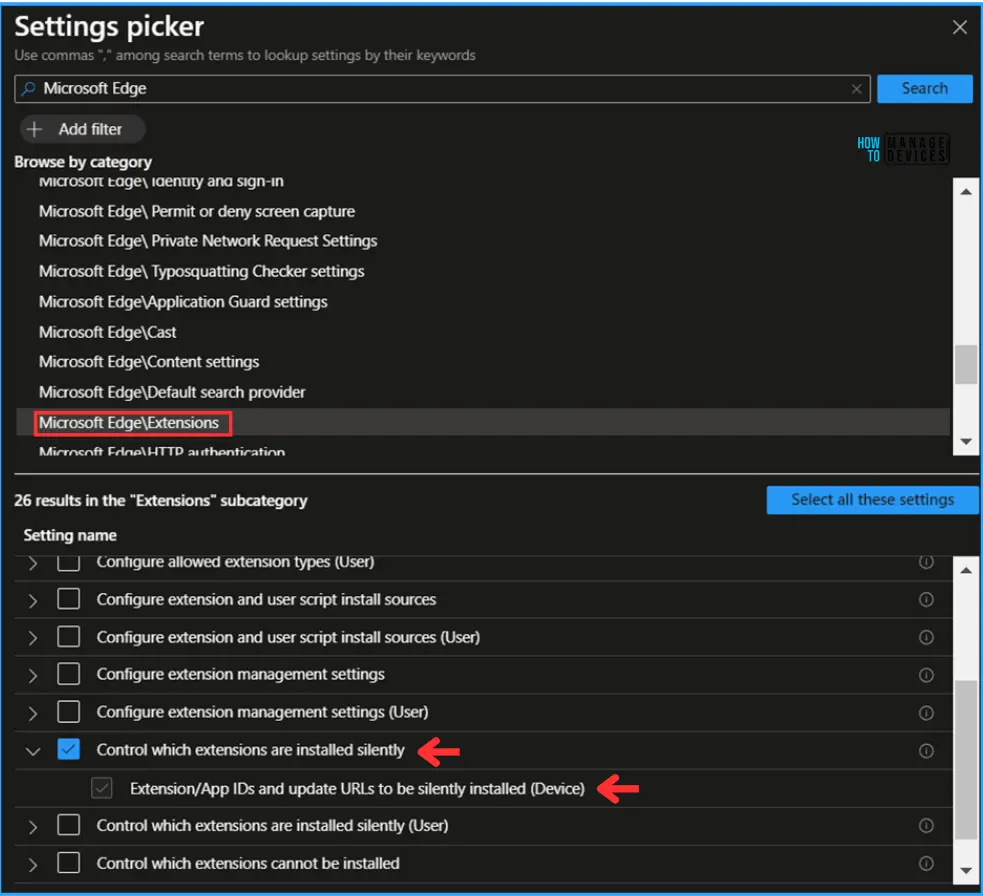Click Select all these settings button
This screenshot has height=896, width=983.
click(x=872, y=500)
